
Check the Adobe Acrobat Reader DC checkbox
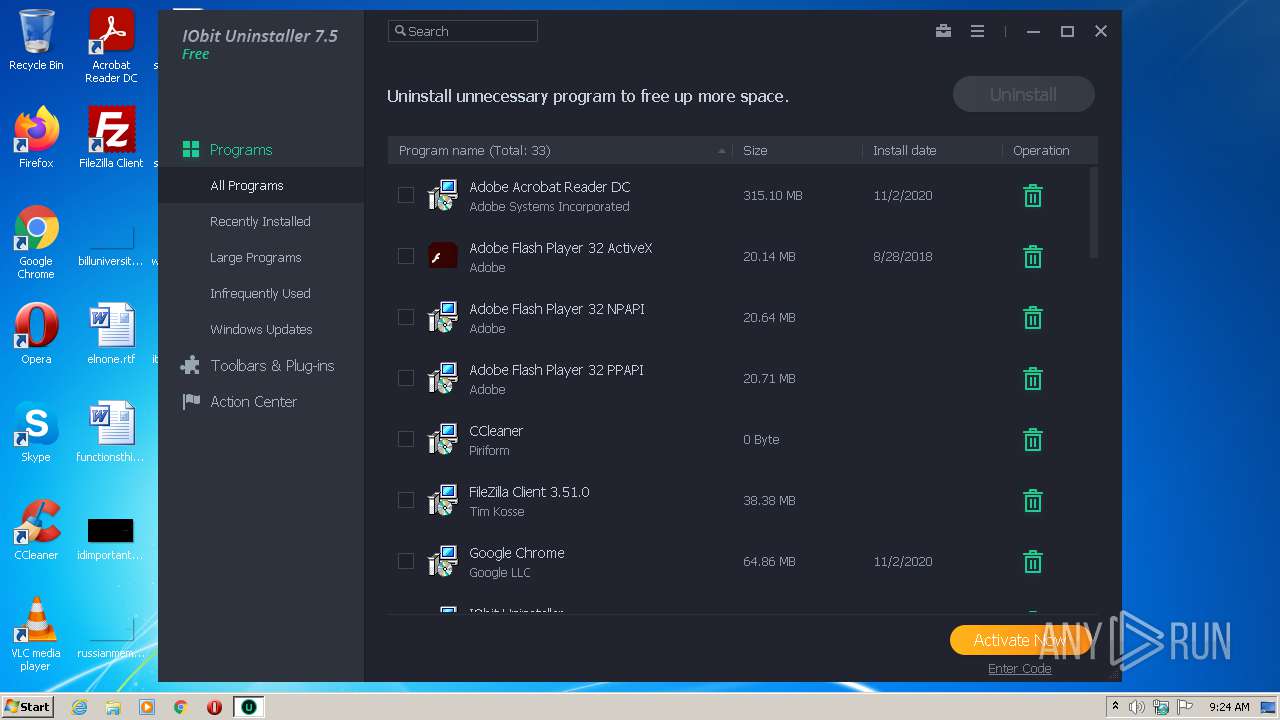(406, 195)
